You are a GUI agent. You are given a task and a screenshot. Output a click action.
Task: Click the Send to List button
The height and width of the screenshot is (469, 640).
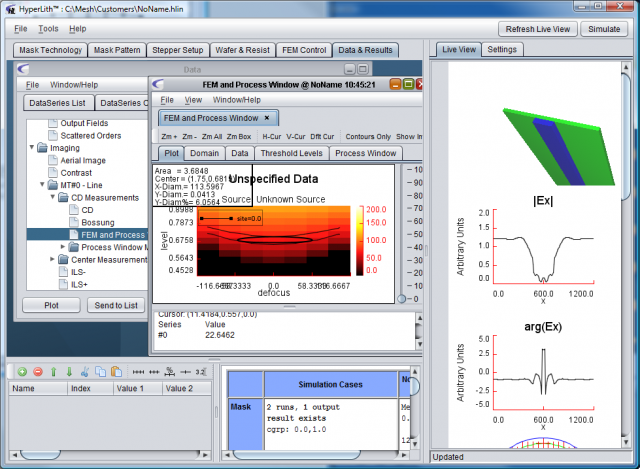pos(116,305)
